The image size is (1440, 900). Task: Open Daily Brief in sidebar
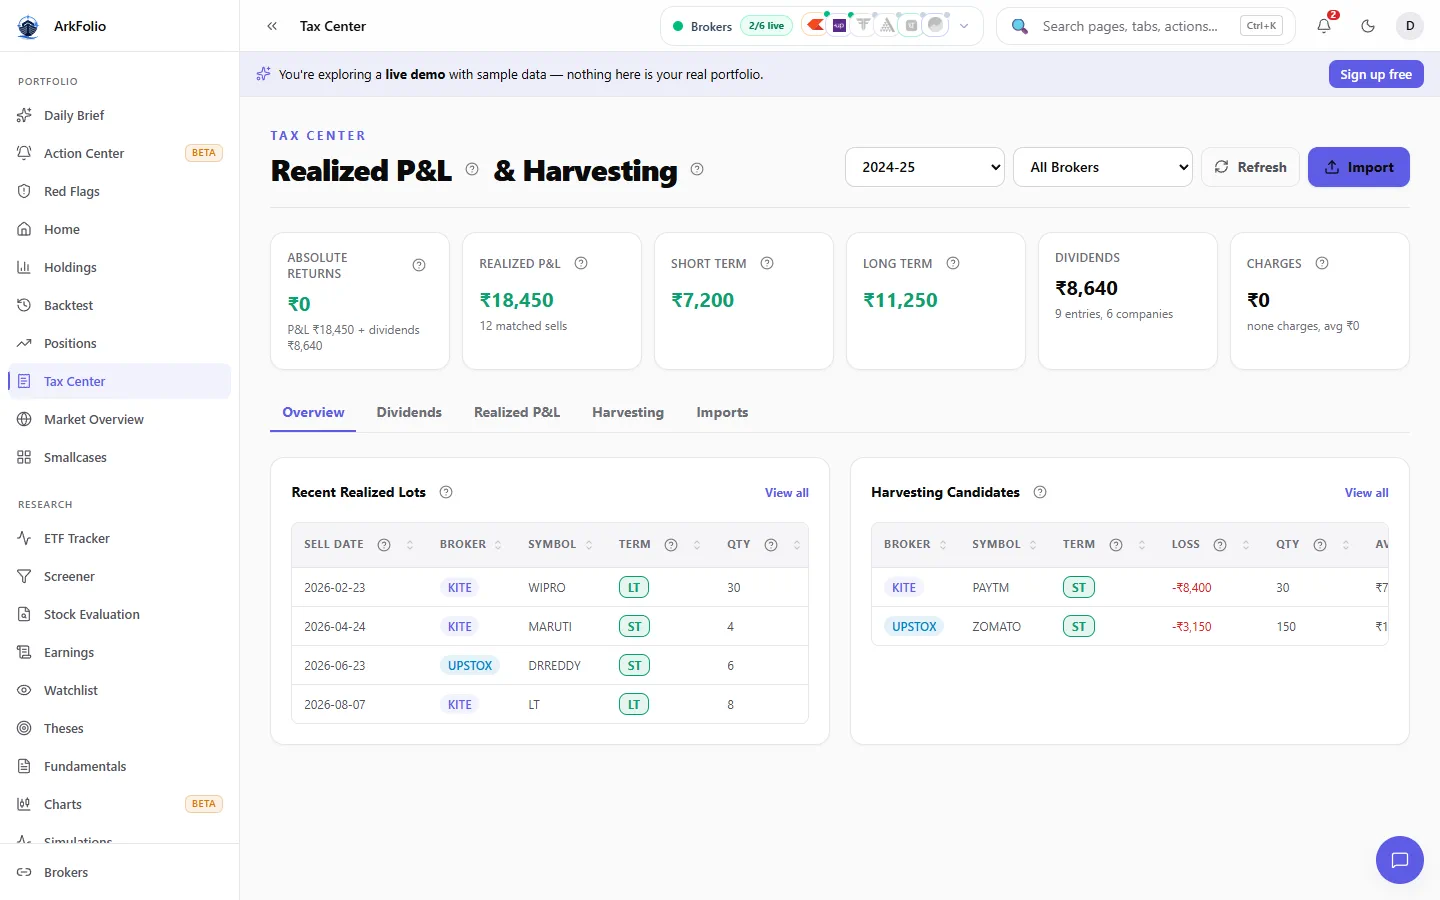(x=120, y=115)
